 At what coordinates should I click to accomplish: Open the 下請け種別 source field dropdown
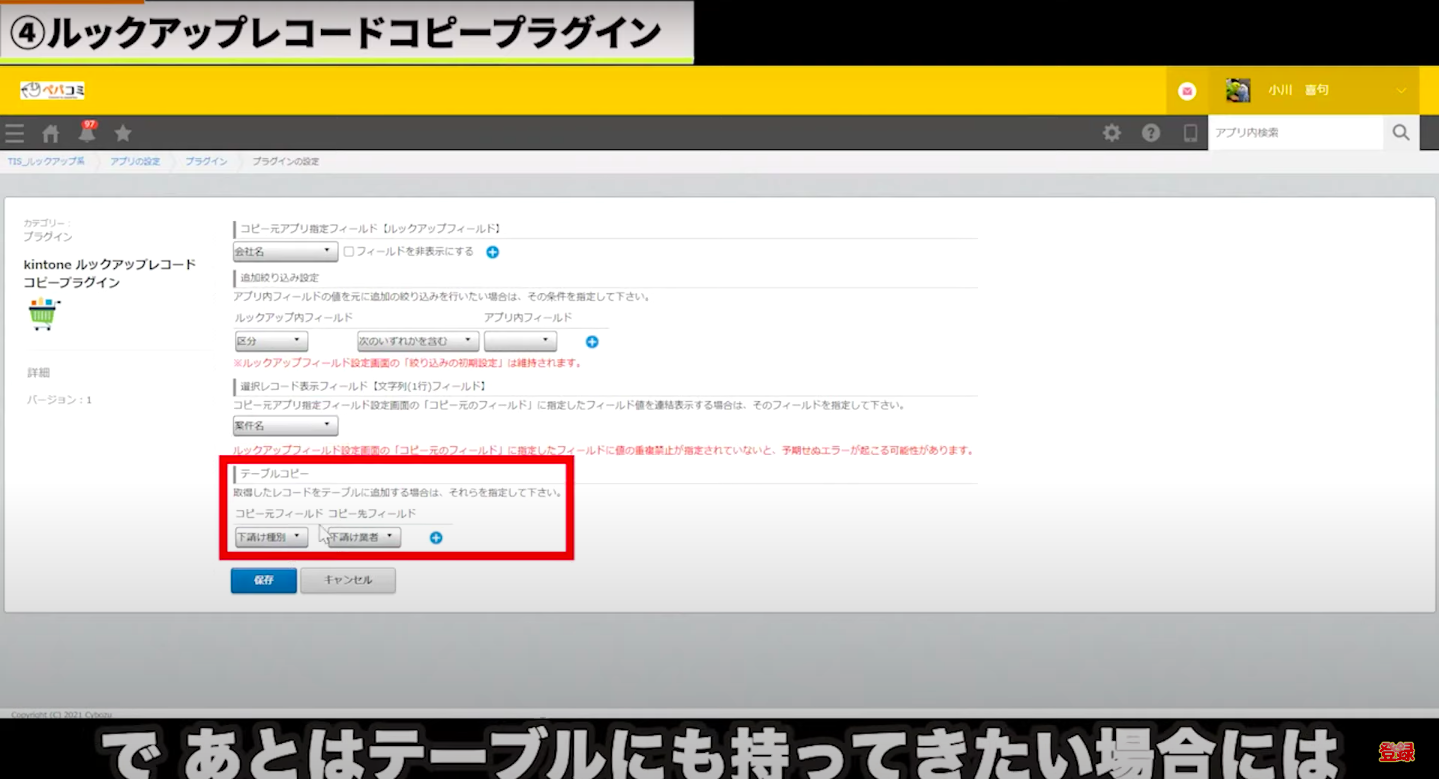[x=270, y=538]
